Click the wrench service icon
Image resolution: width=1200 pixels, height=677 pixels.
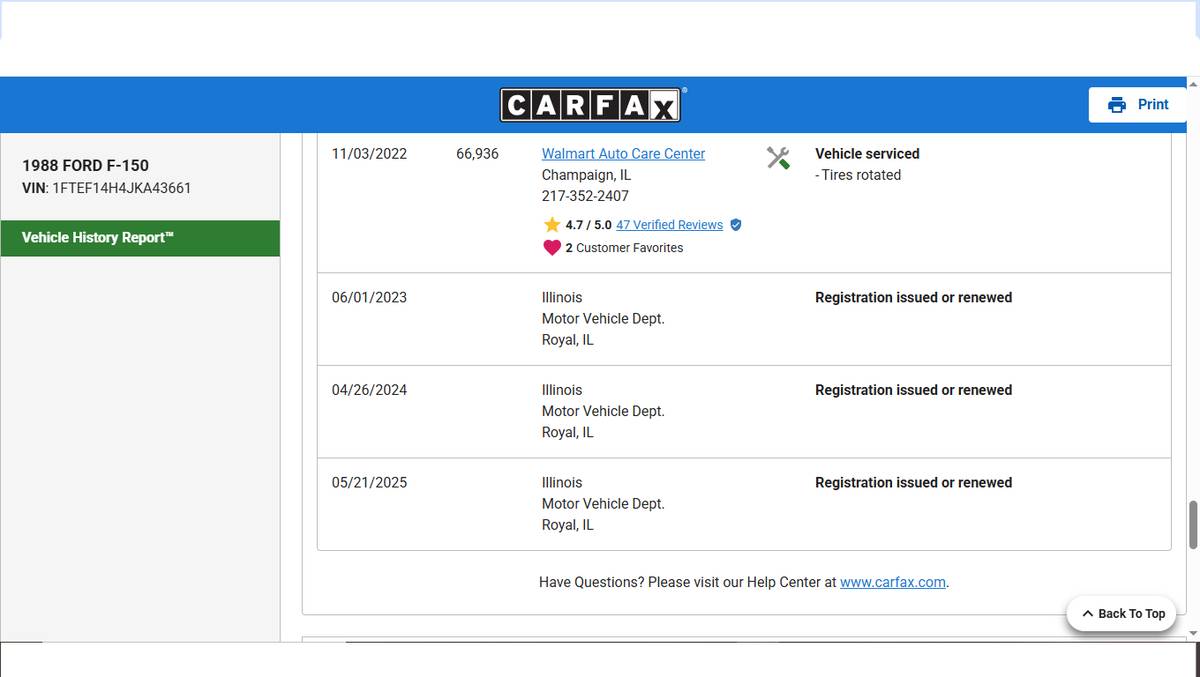(778, 158)
